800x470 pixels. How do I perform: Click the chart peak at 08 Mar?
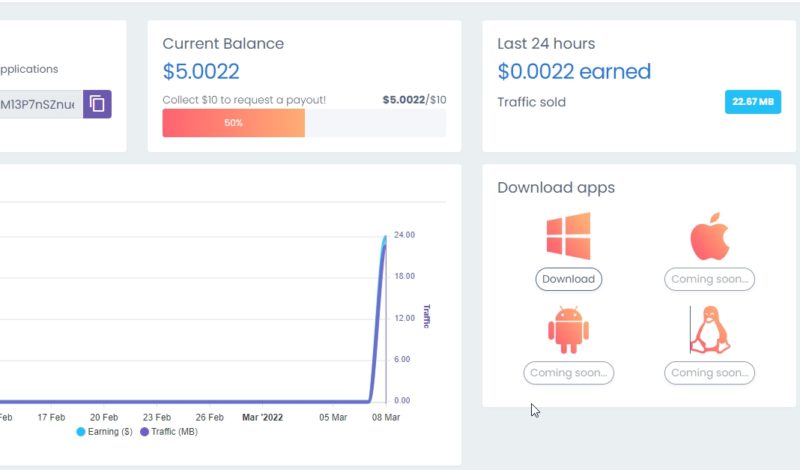pyautogui.click(x=385, y=239)
